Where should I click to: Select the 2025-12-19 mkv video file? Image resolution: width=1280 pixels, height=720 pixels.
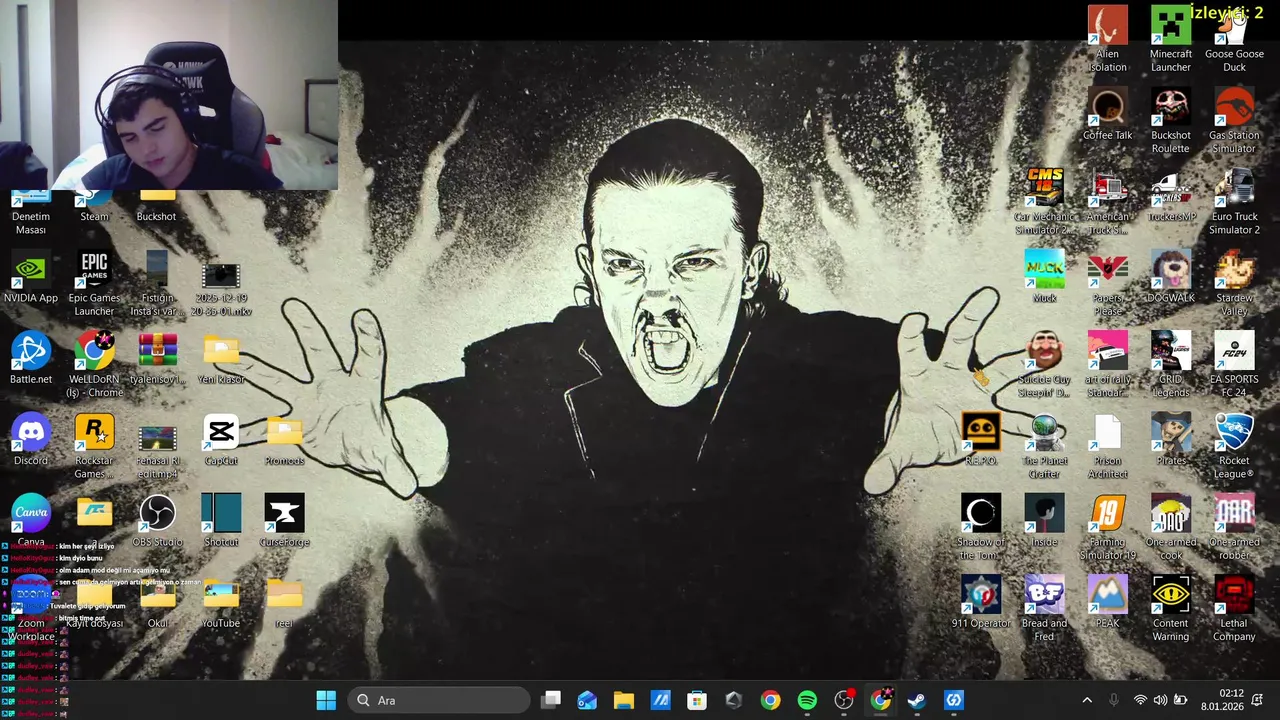[221, 290]
